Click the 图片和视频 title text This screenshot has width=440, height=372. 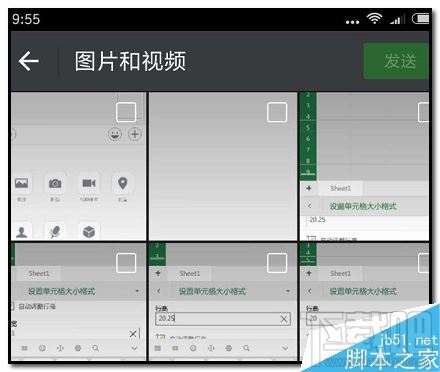click(x=130, y=61)
